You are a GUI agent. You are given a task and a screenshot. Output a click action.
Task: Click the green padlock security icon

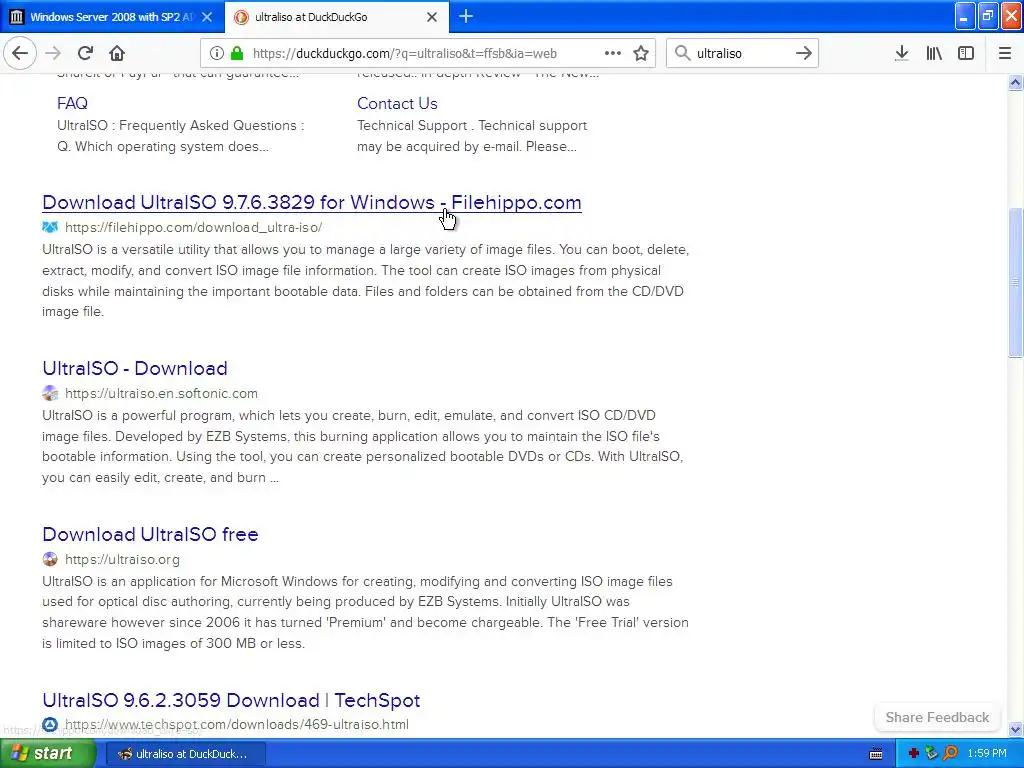pyautogui.click(x=237, y=53)
